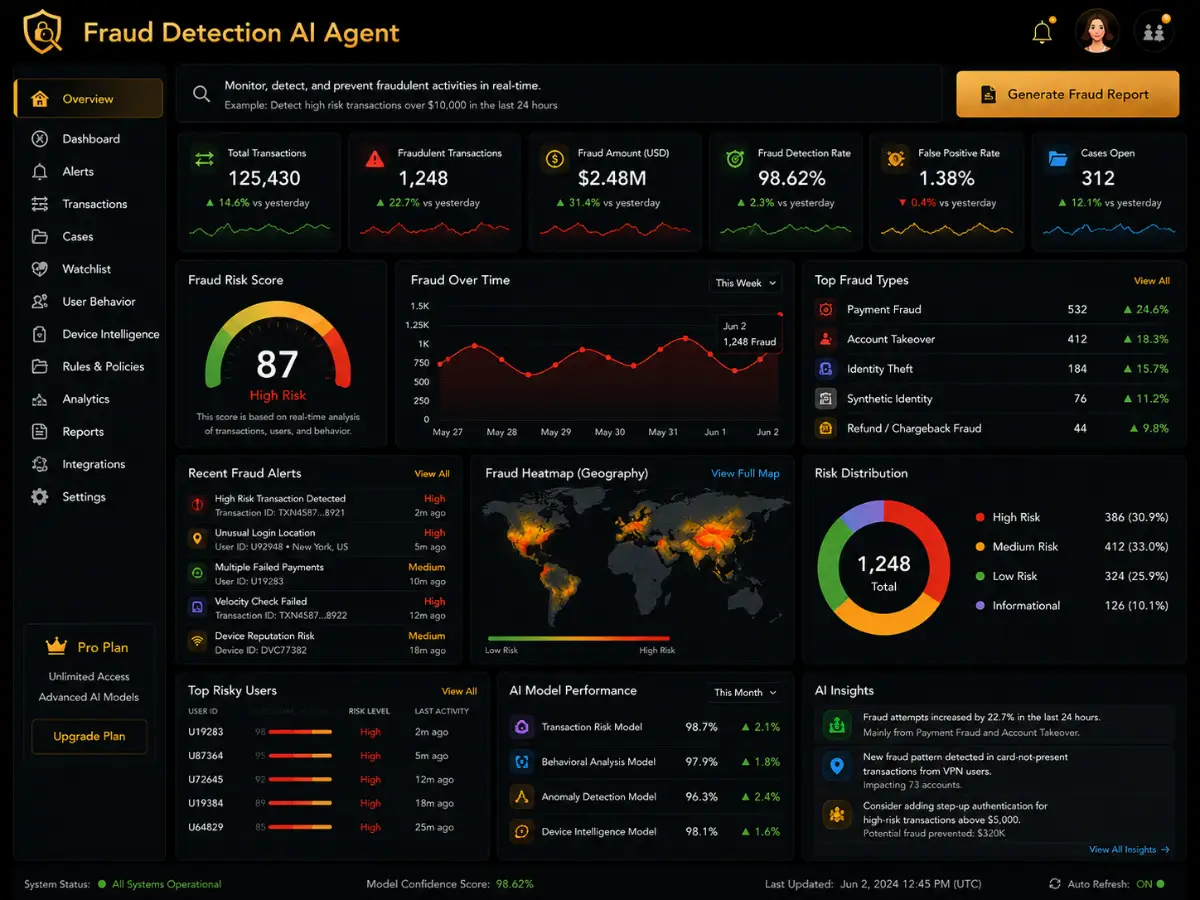Click the Account Takeover type icon
Image resolution: width=1200 pixels, height=900 pixels.
click(826, 339)
